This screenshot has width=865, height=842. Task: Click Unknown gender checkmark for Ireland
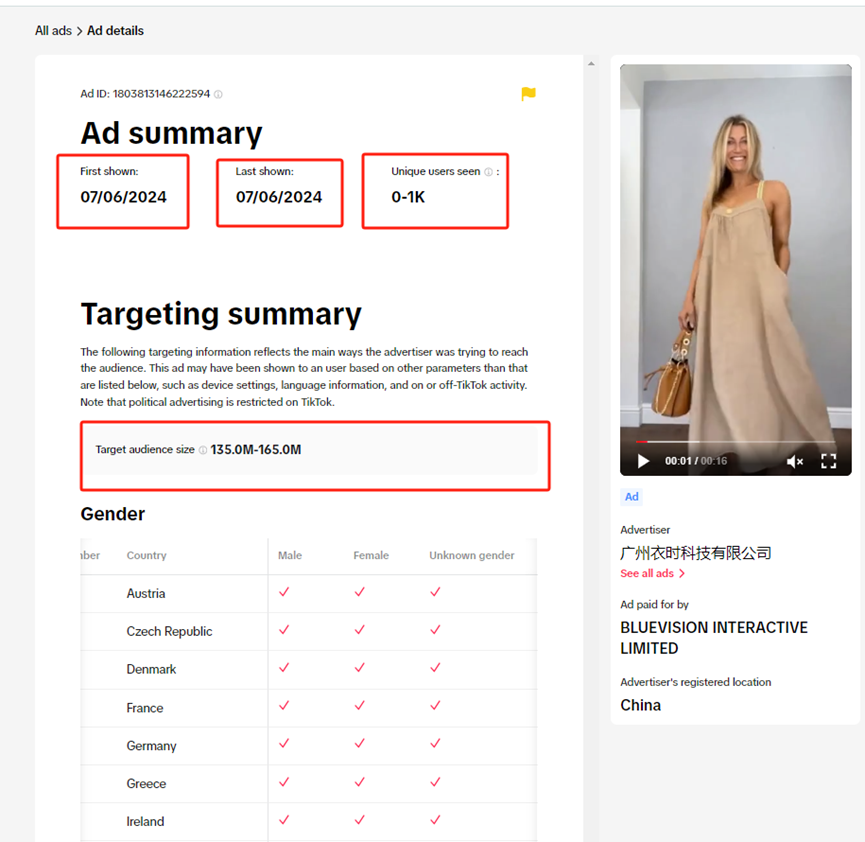point(435,820)
